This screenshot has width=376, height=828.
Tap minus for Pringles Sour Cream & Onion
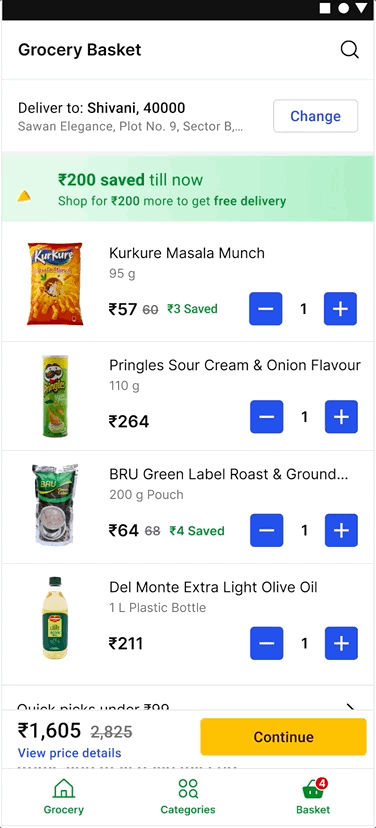tap(267, 417)
